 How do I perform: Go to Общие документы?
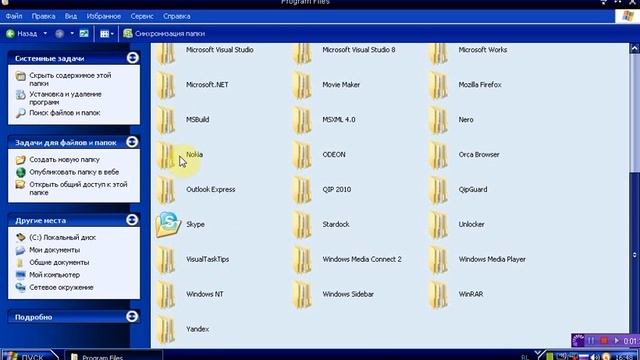click(59, 262)
